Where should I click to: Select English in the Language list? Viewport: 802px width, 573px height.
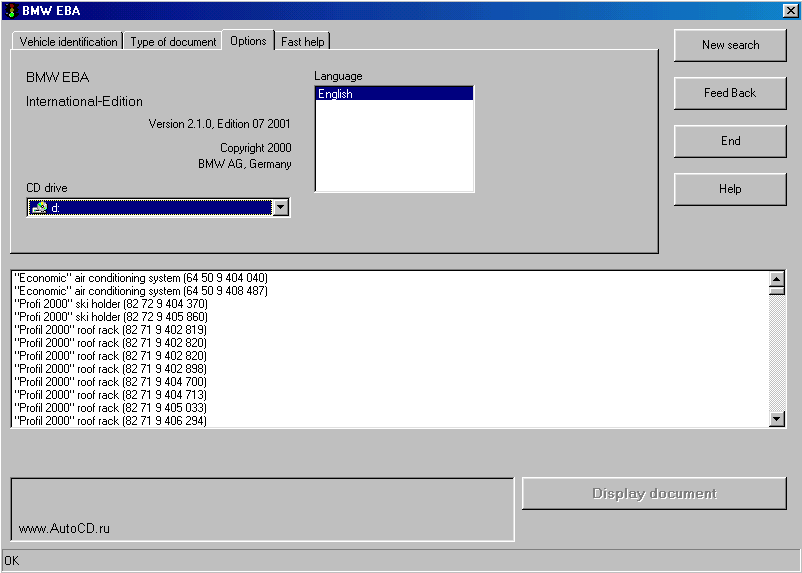tap(394, 94)
